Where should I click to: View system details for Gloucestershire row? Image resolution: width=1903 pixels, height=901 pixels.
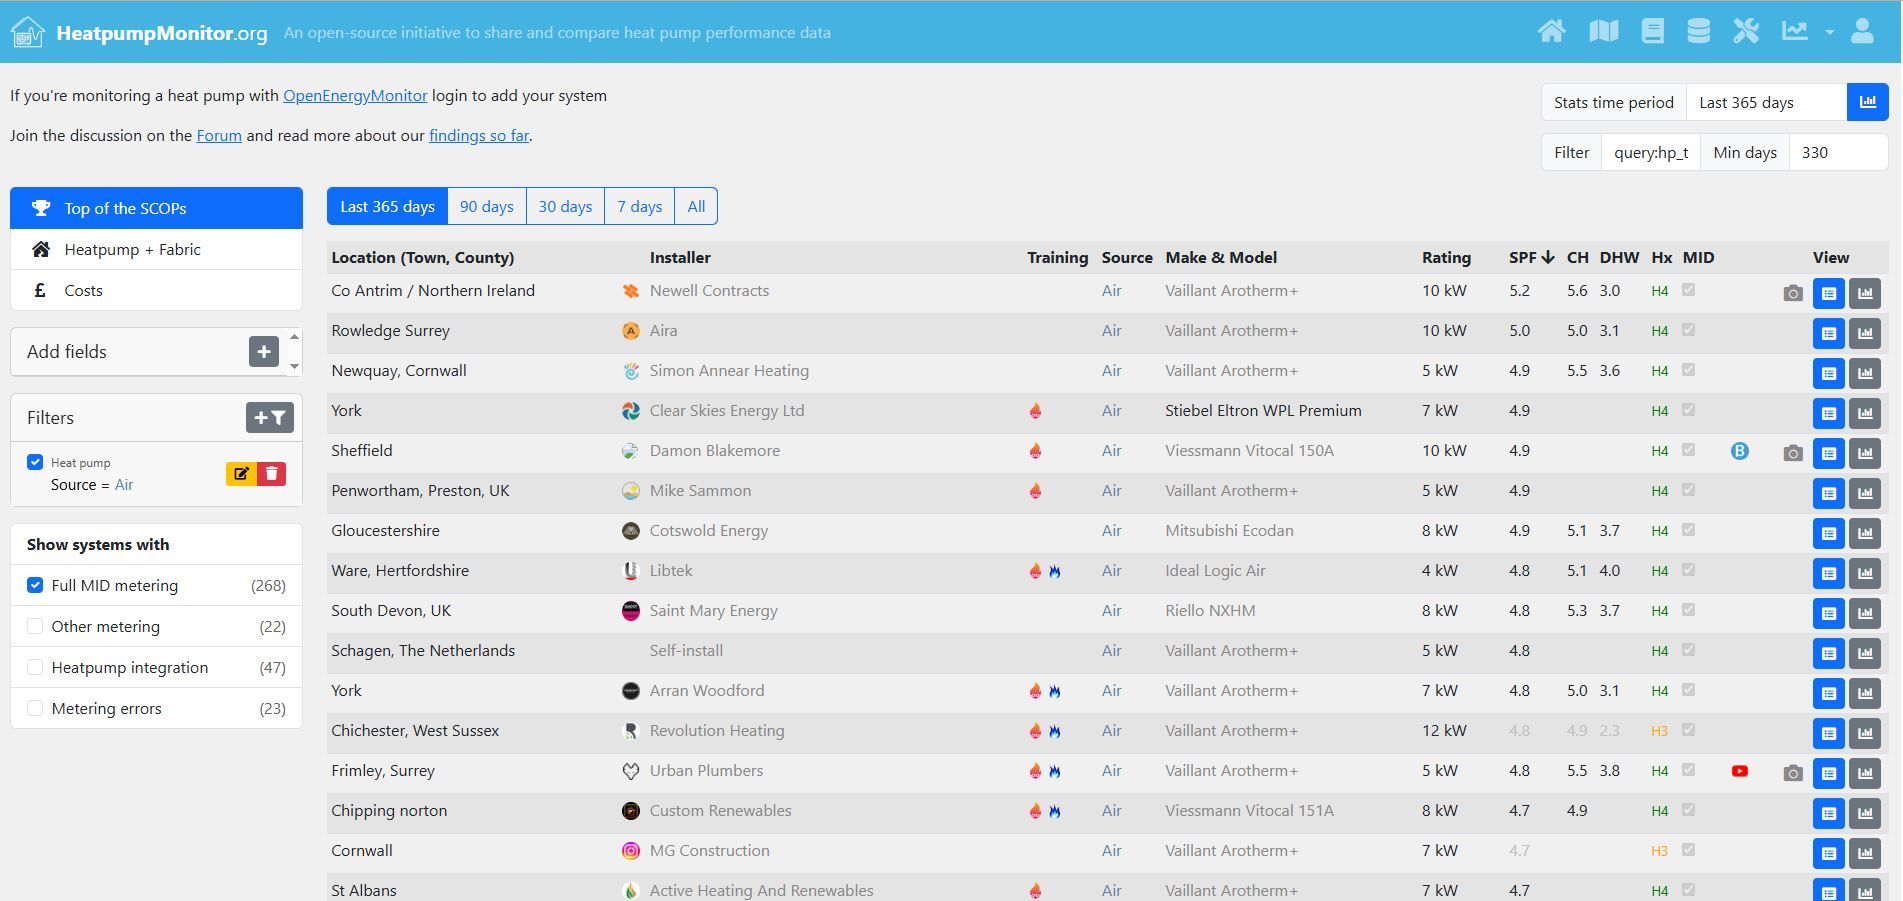(x=1829, y=533)
